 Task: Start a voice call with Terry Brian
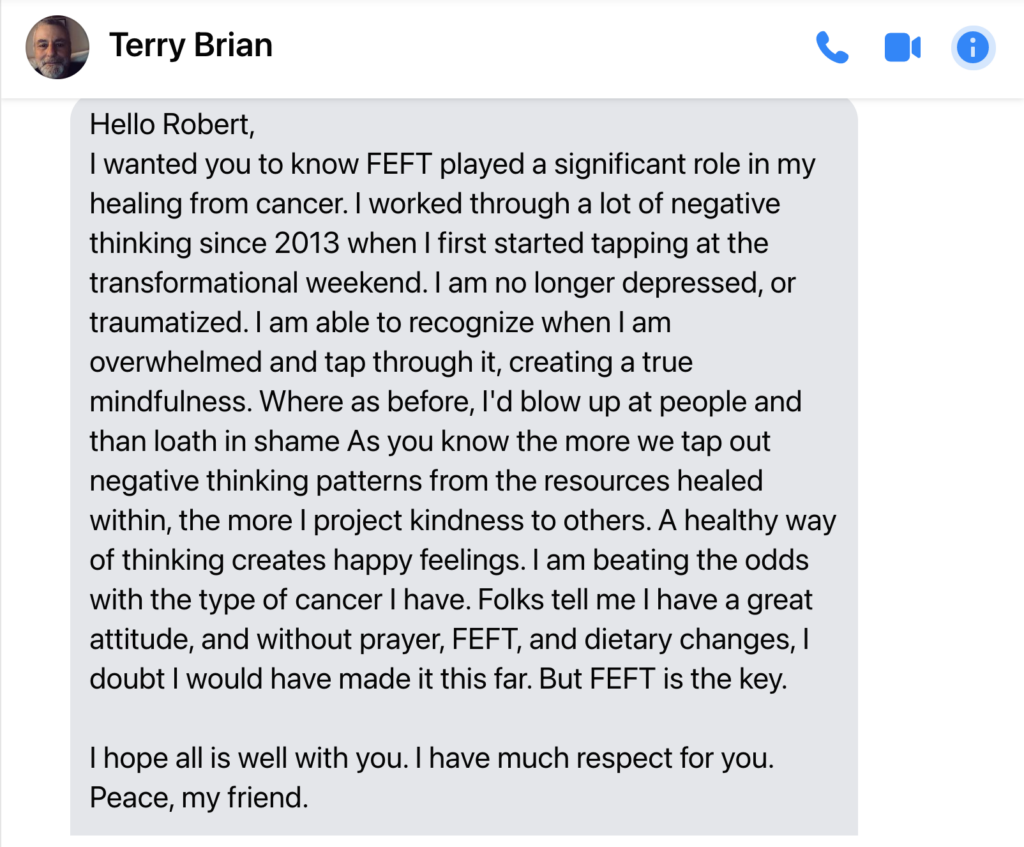pyautogui.click(x=832, y=48)
